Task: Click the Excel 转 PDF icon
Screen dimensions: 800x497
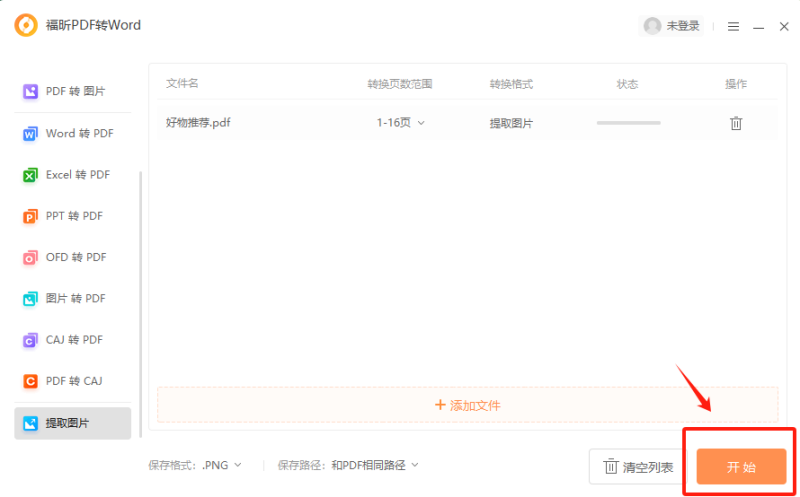Action: [x=30, y=175]
